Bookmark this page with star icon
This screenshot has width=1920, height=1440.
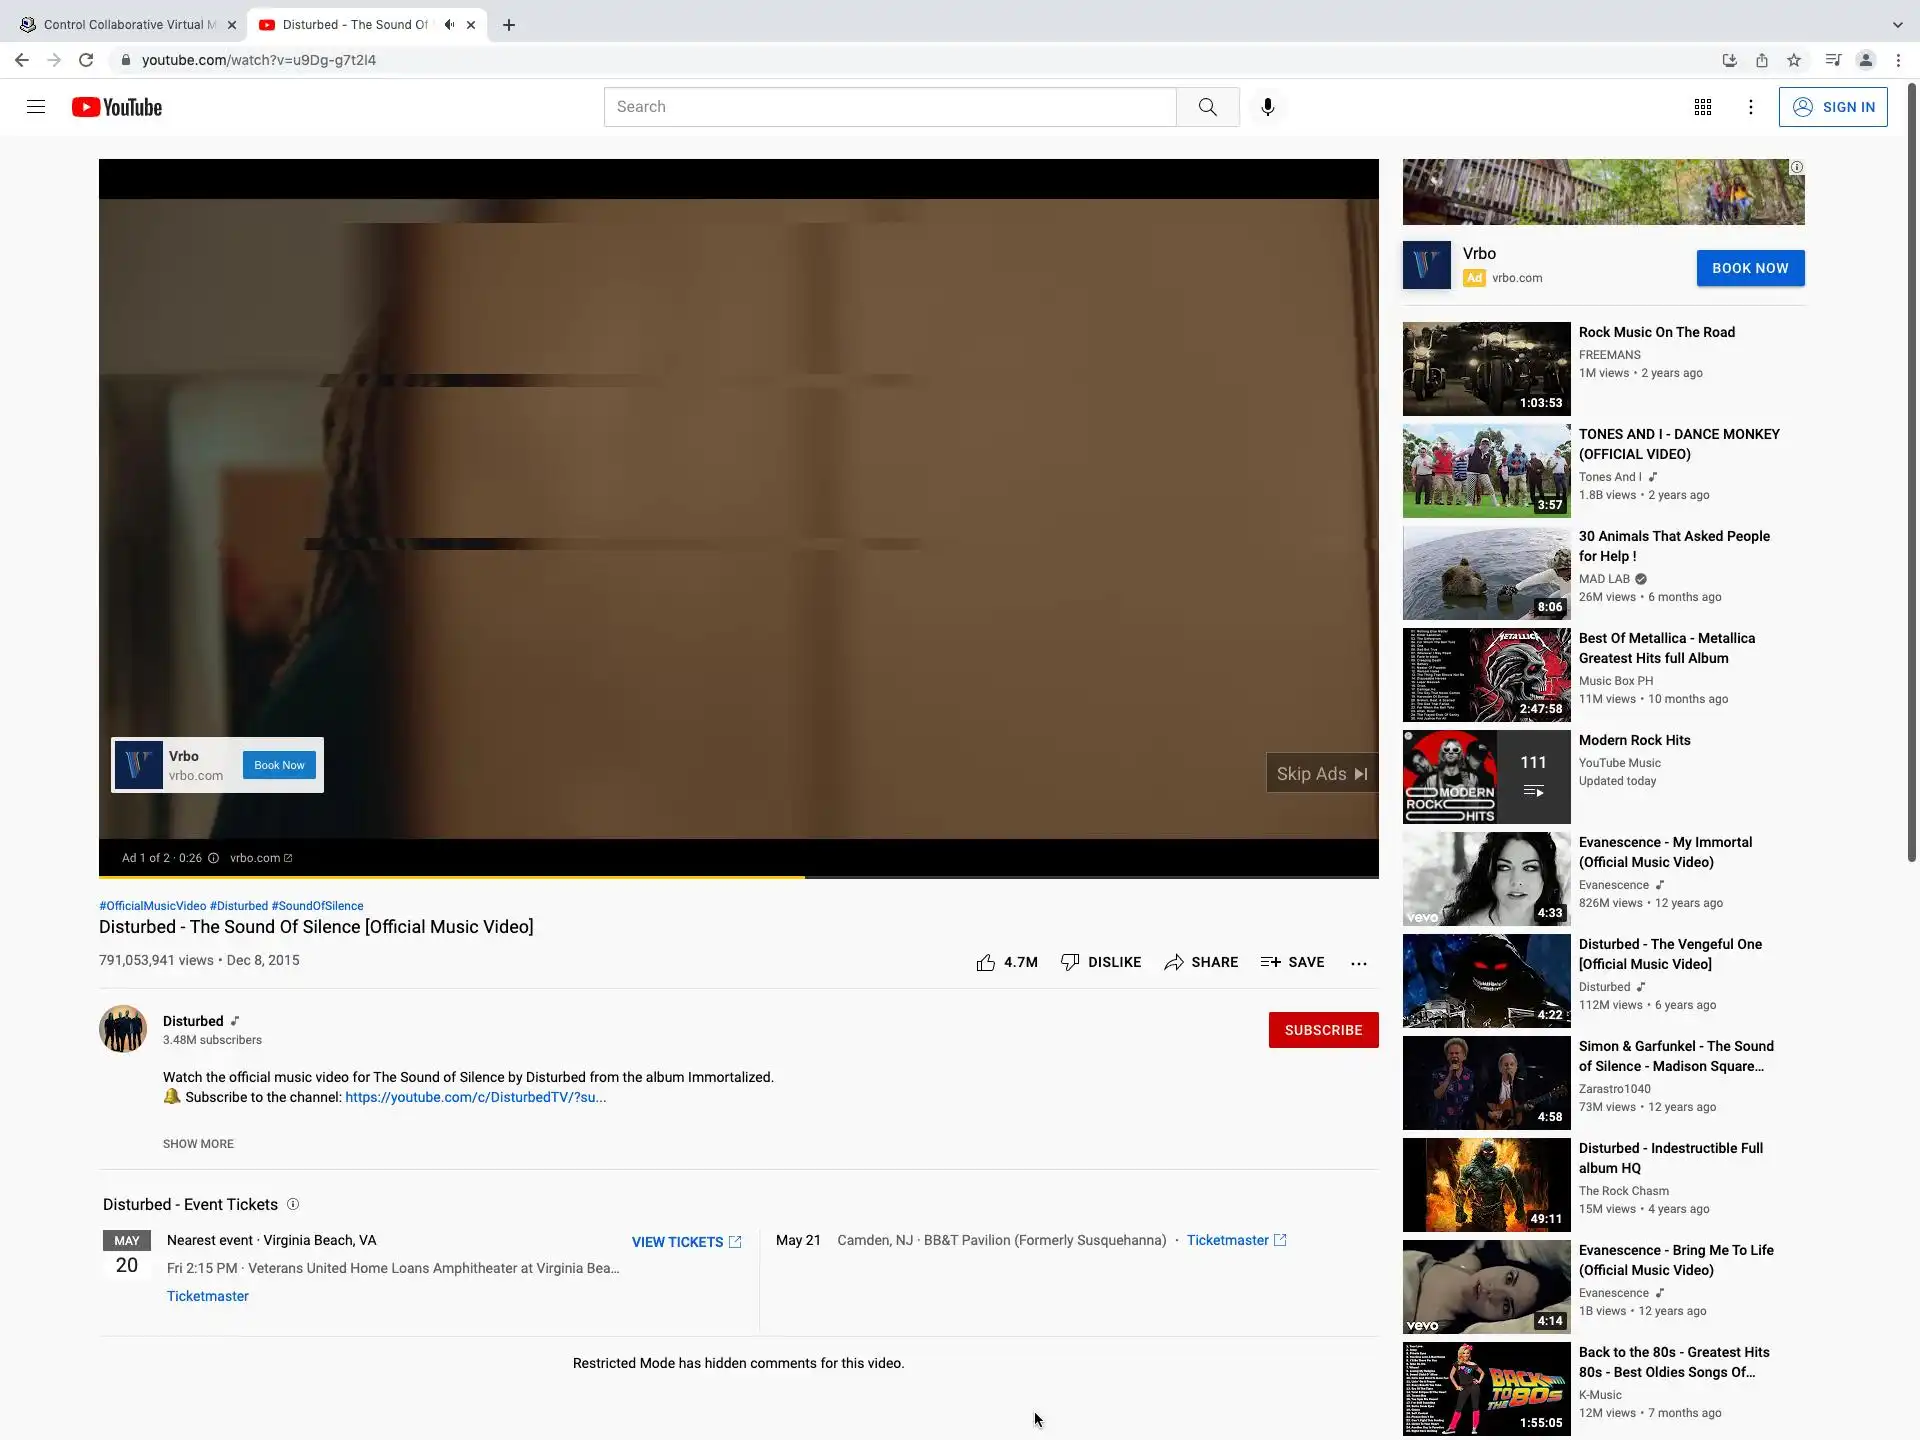(x=1794, y=60)
